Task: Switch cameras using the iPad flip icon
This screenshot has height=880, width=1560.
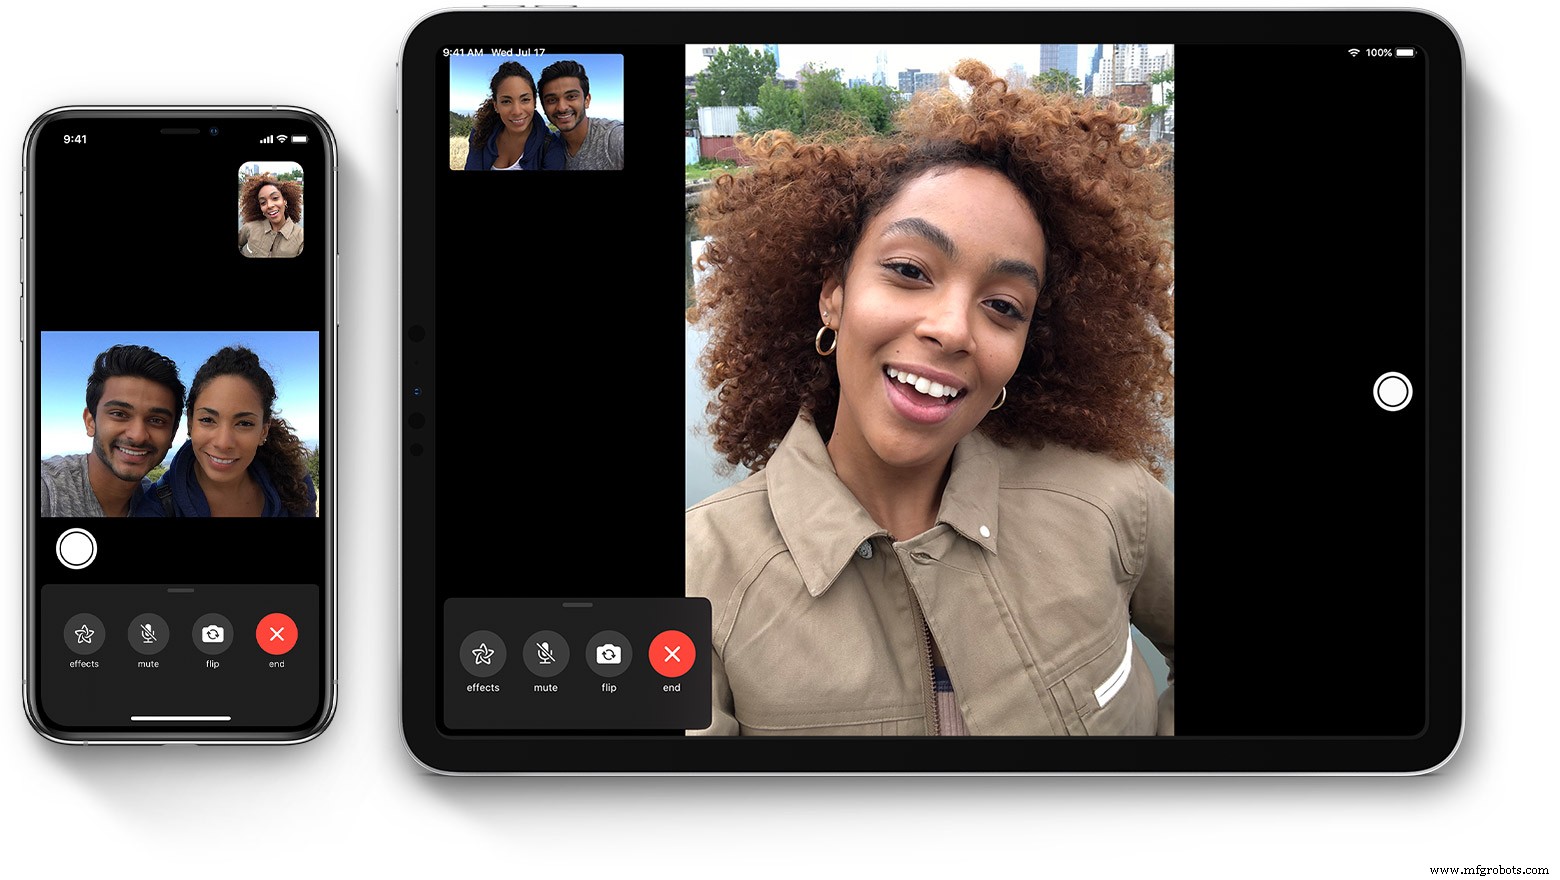Action: click(608, 653)
